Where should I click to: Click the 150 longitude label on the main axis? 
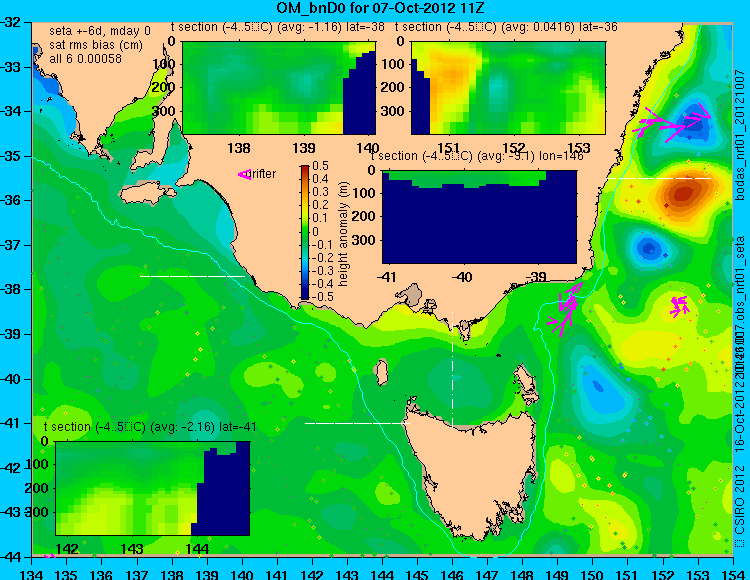[592, 575]
